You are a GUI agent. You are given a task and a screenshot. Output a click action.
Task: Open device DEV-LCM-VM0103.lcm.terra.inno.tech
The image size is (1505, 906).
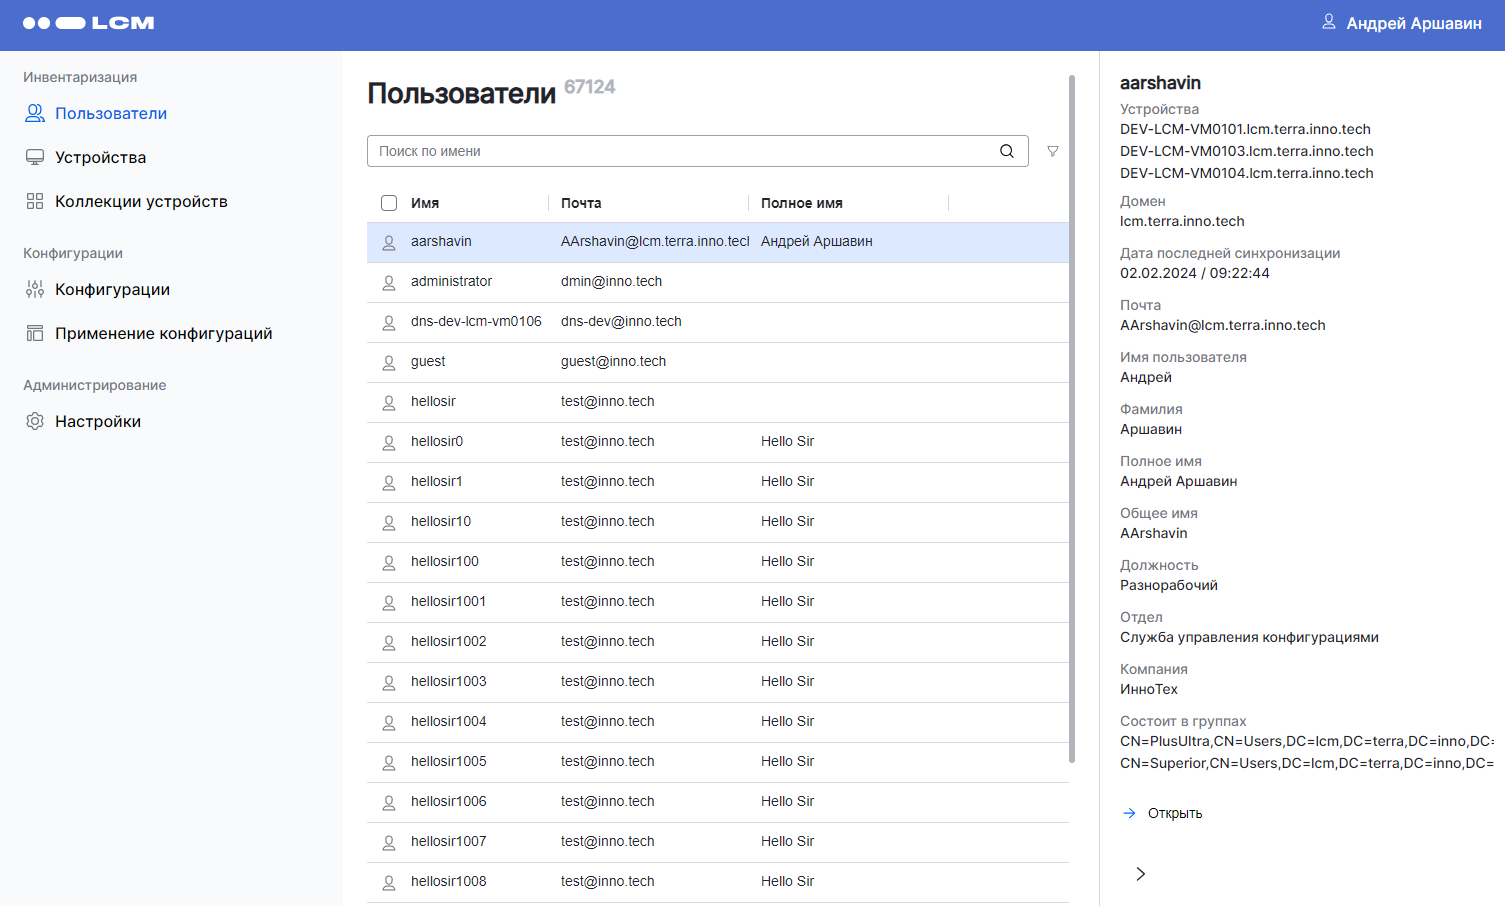pyautogui.click(x=1246, y=151)
